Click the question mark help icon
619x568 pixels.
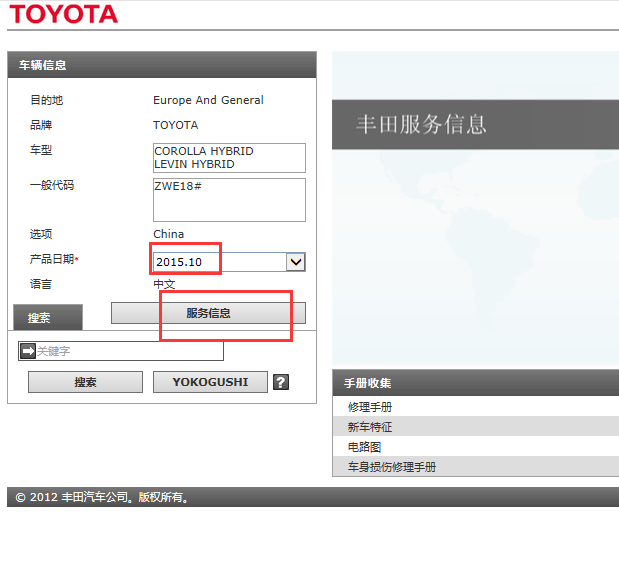[x=281, y=382]
